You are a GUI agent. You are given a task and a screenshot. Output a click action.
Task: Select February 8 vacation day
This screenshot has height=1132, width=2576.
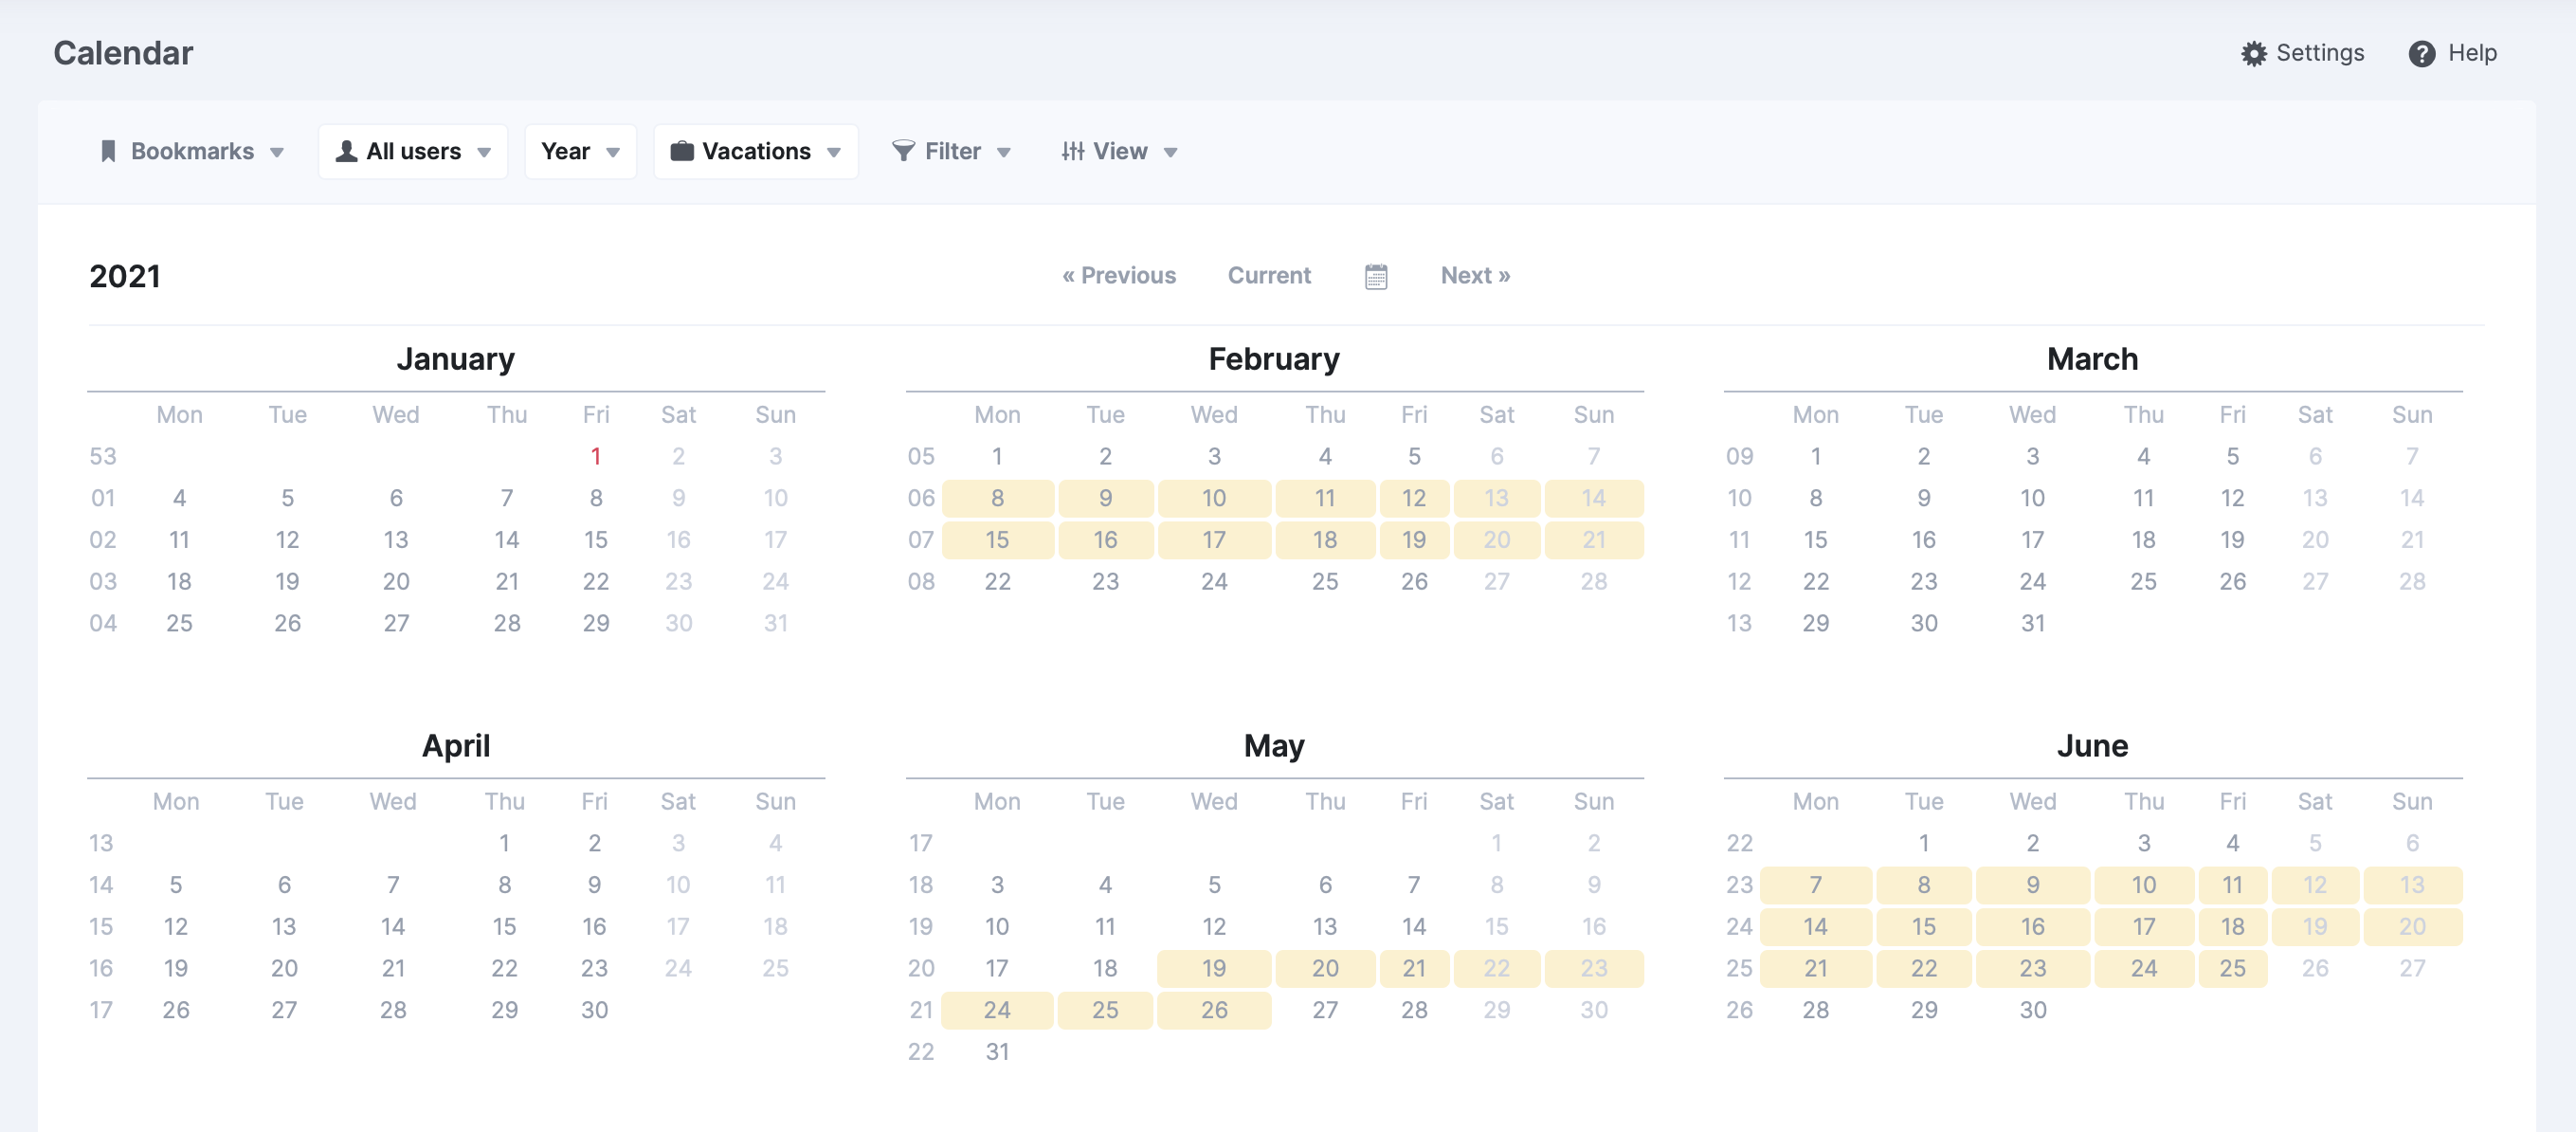coord(997,498)
